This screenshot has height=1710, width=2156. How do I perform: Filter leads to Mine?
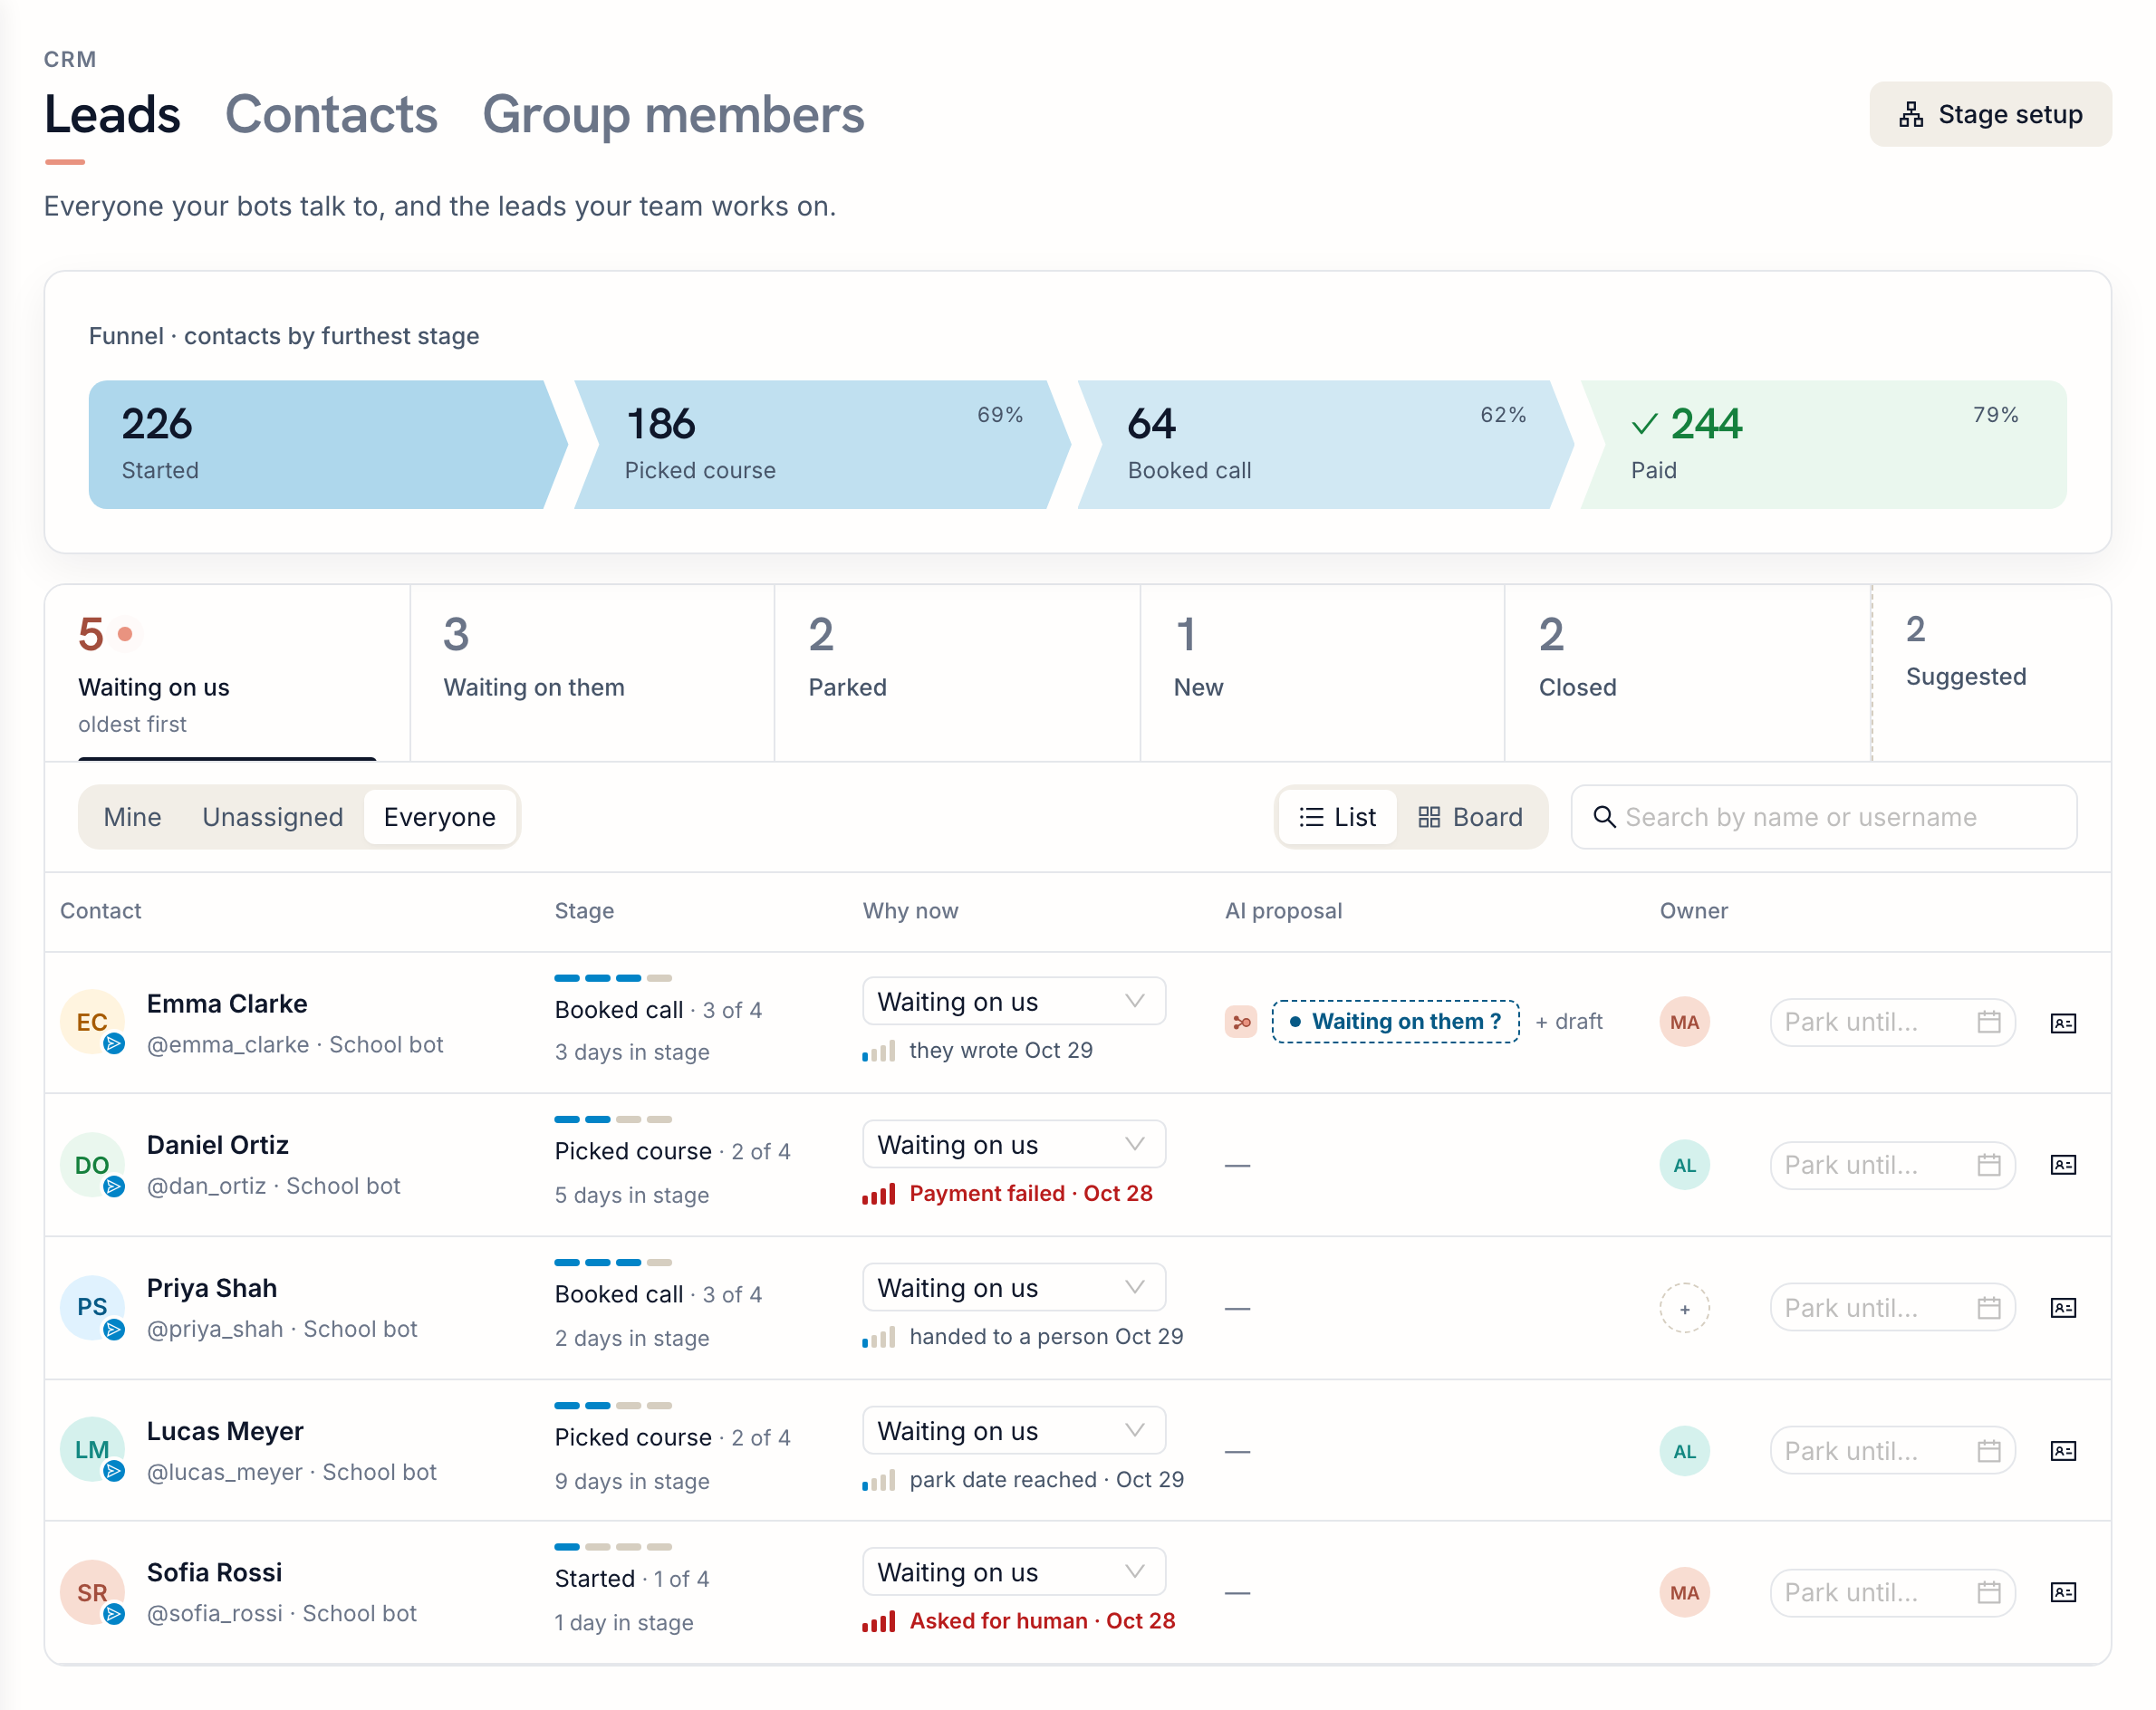tap(132, 817)
